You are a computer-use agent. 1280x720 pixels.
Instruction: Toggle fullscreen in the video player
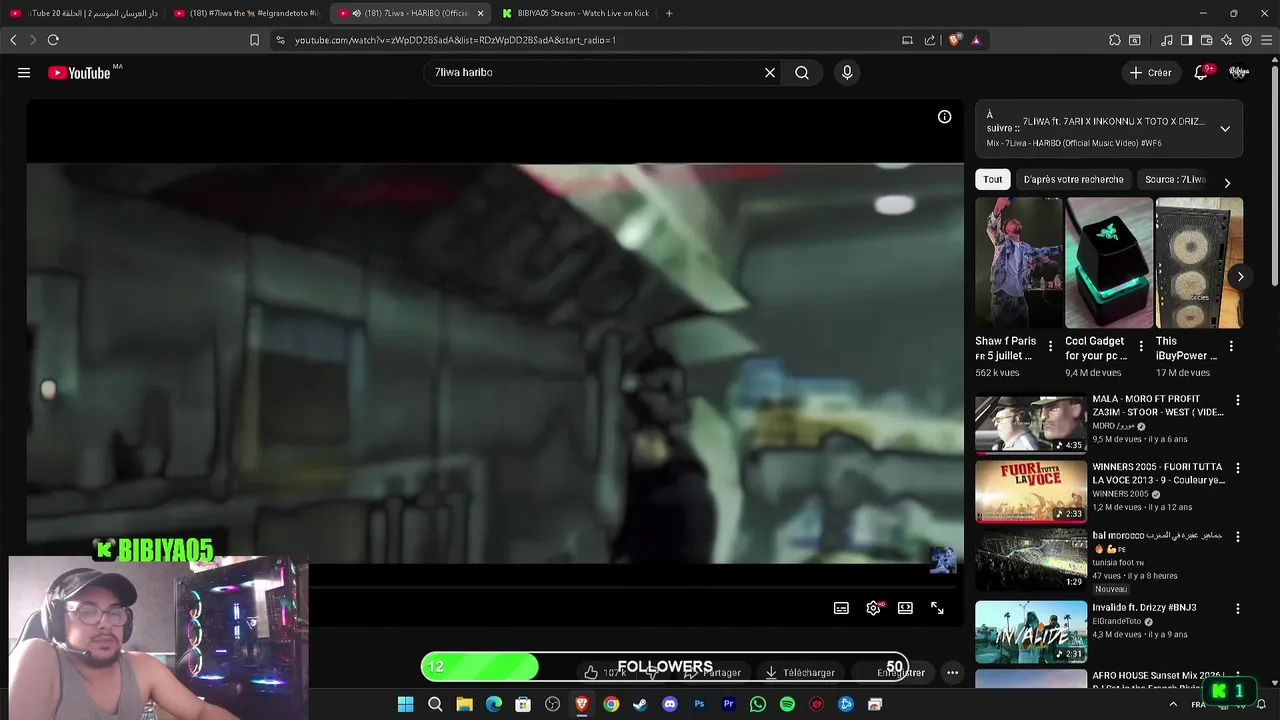pos(937,608)
